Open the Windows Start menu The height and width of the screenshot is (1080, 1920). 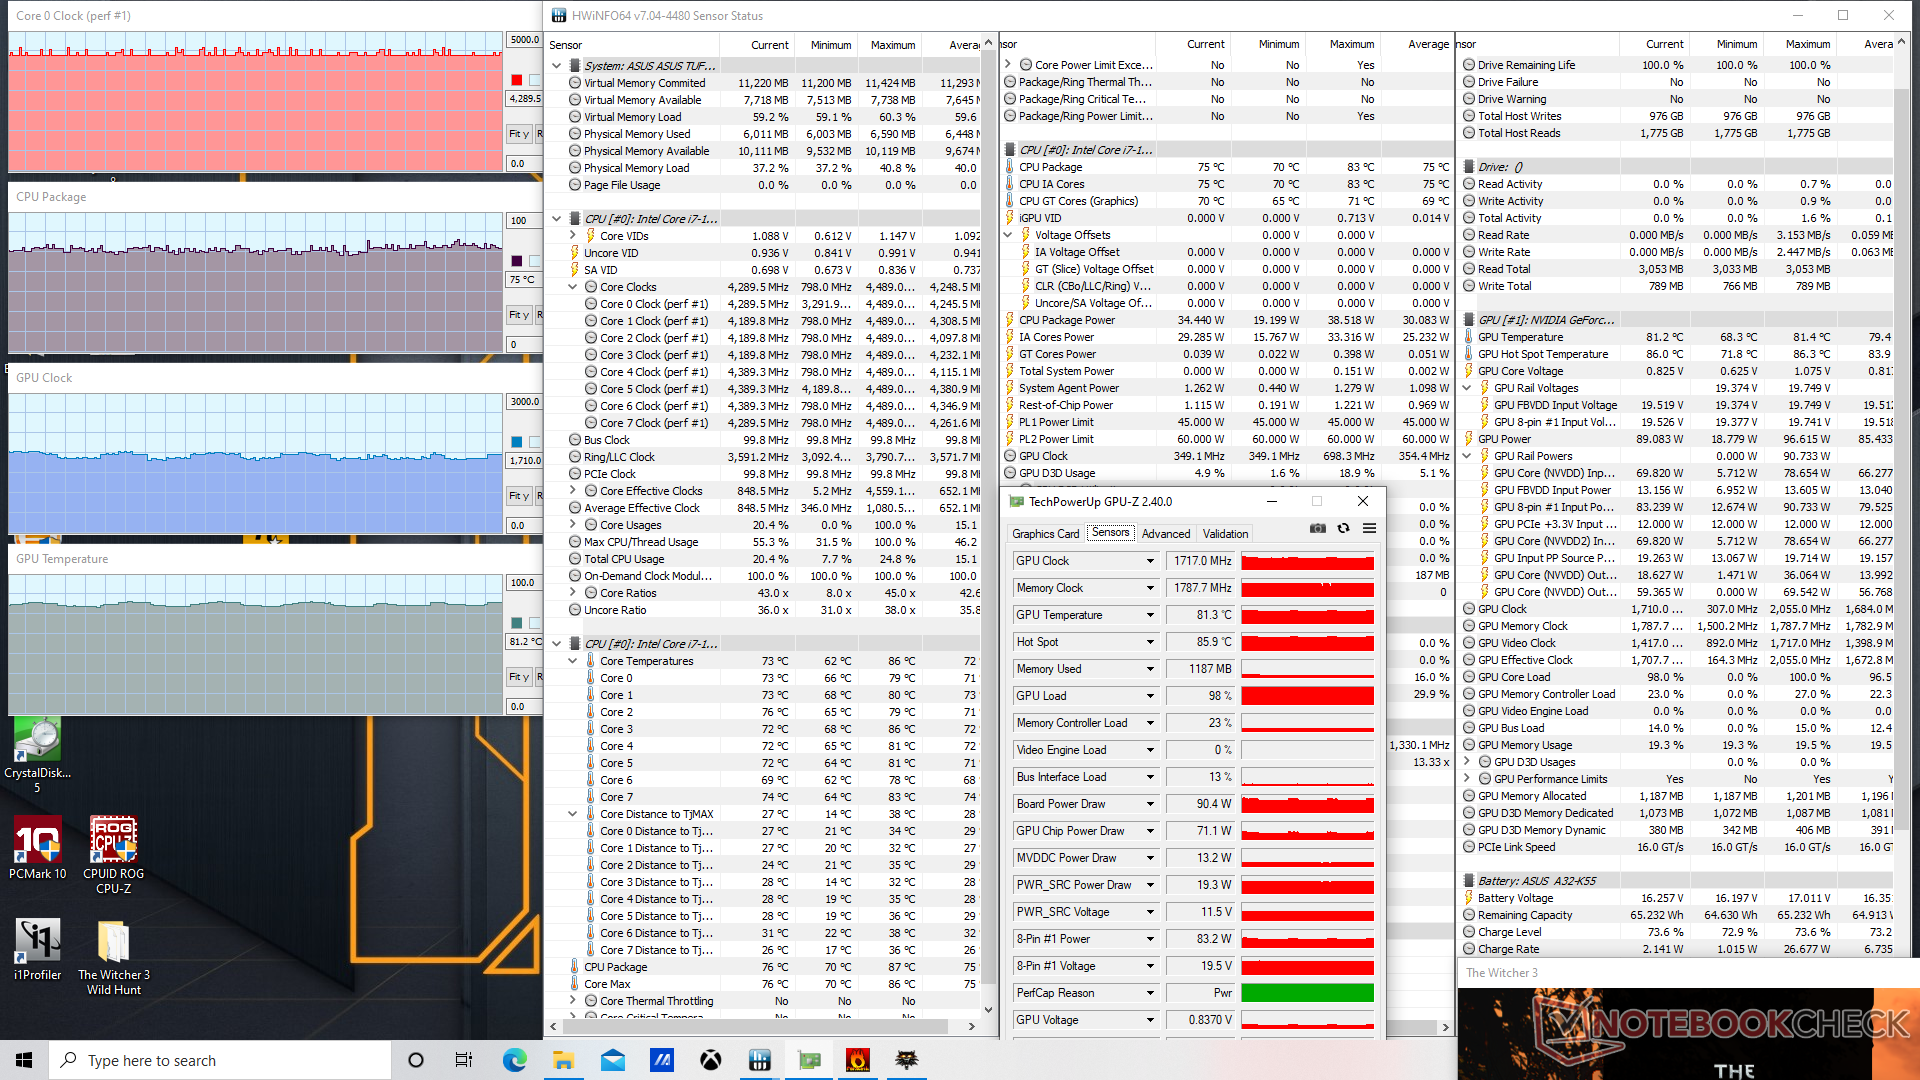pos(24,1060)
